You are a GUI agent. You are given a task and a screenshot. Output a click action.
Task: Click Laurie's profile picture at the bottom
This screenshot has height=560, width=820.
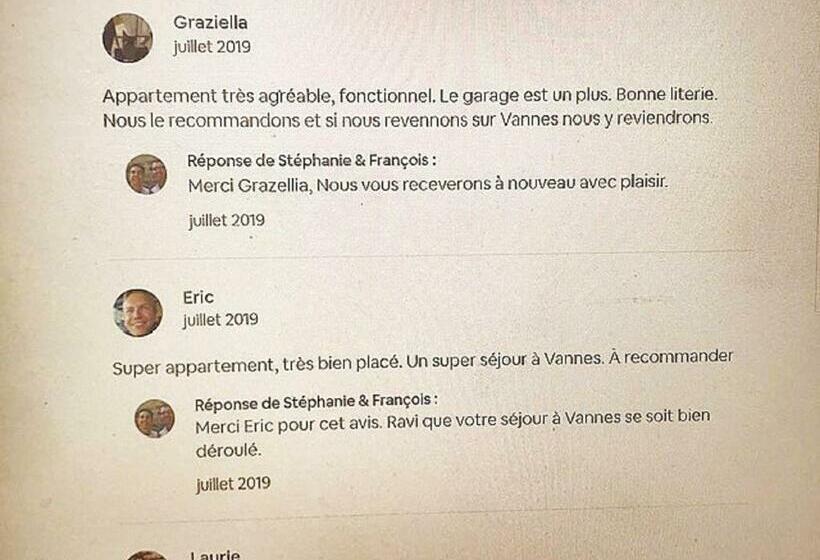click(x=147, y=555)
